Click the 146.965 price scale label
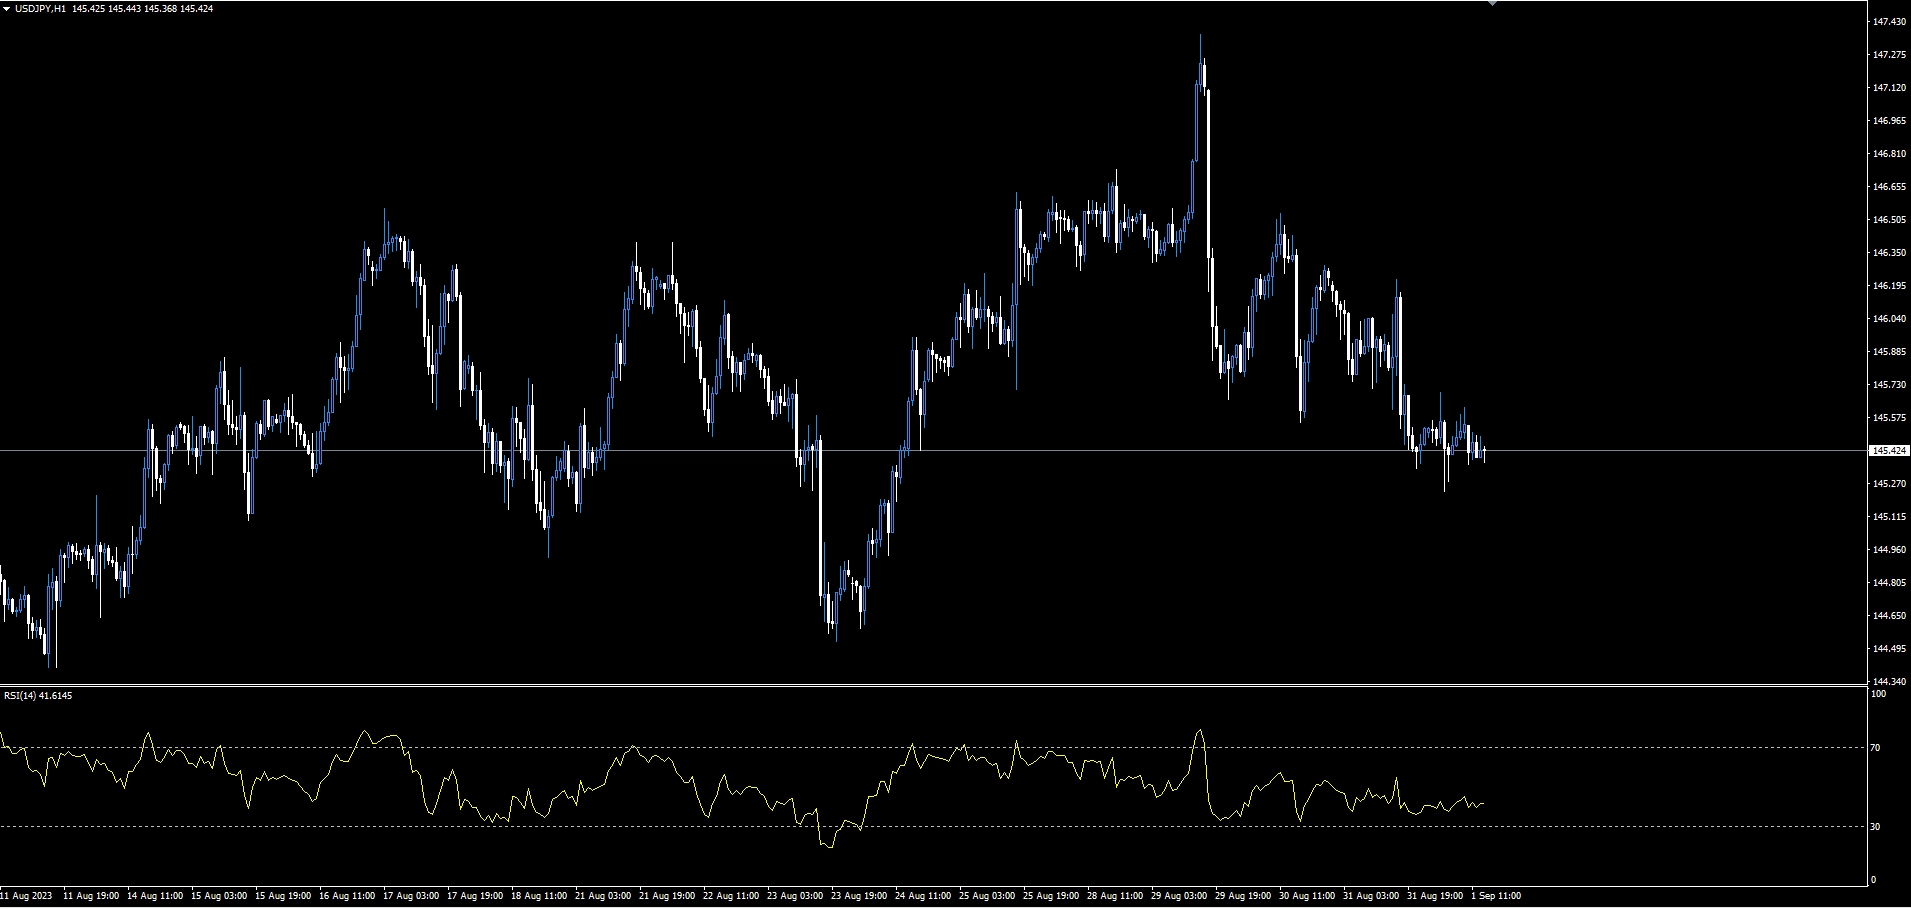This screenshot has height=909, width=1911. (1888, 121)
